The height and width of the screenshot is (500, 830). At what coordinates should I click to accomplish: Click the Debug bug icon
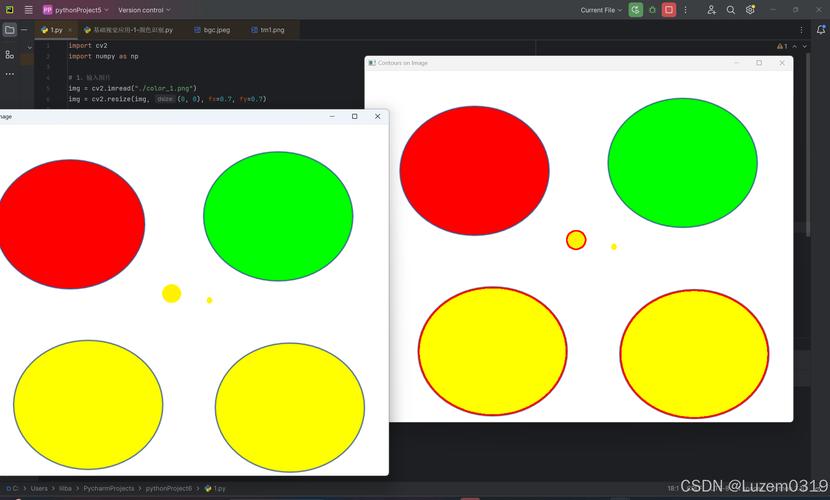click(x=652, y=10)
